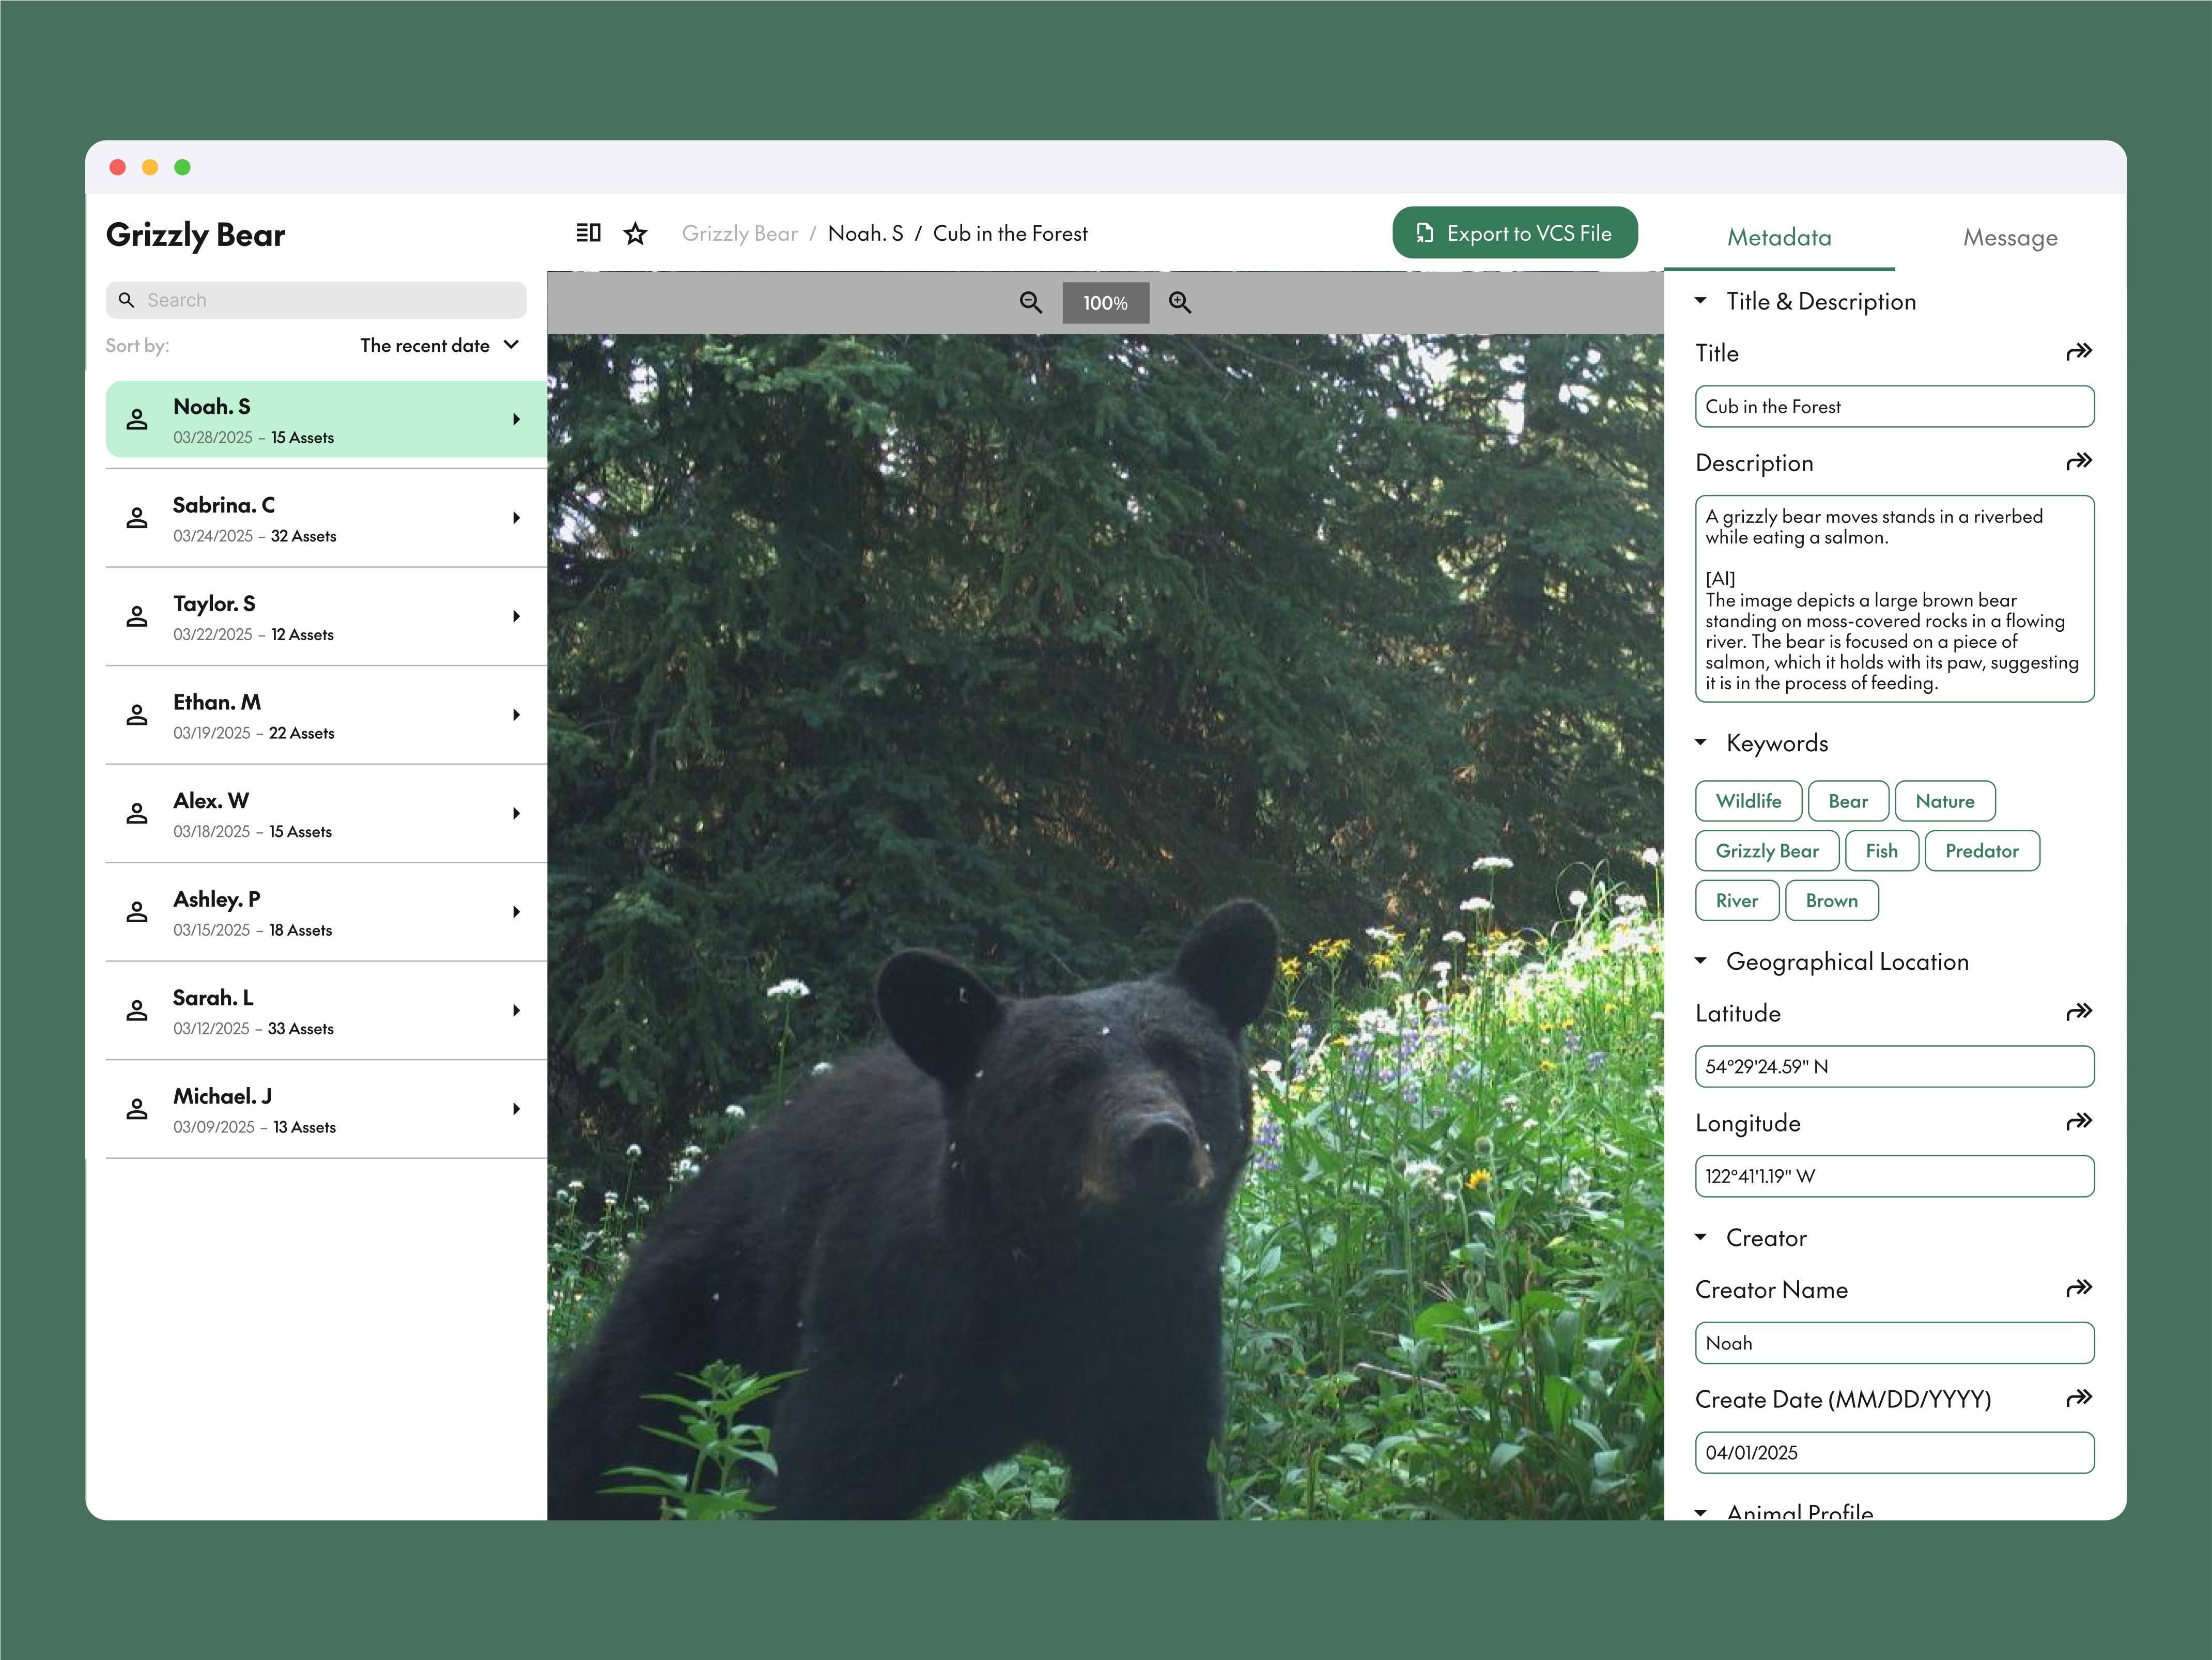
Task: Collapse the Keywords section
Action: 1701,742
